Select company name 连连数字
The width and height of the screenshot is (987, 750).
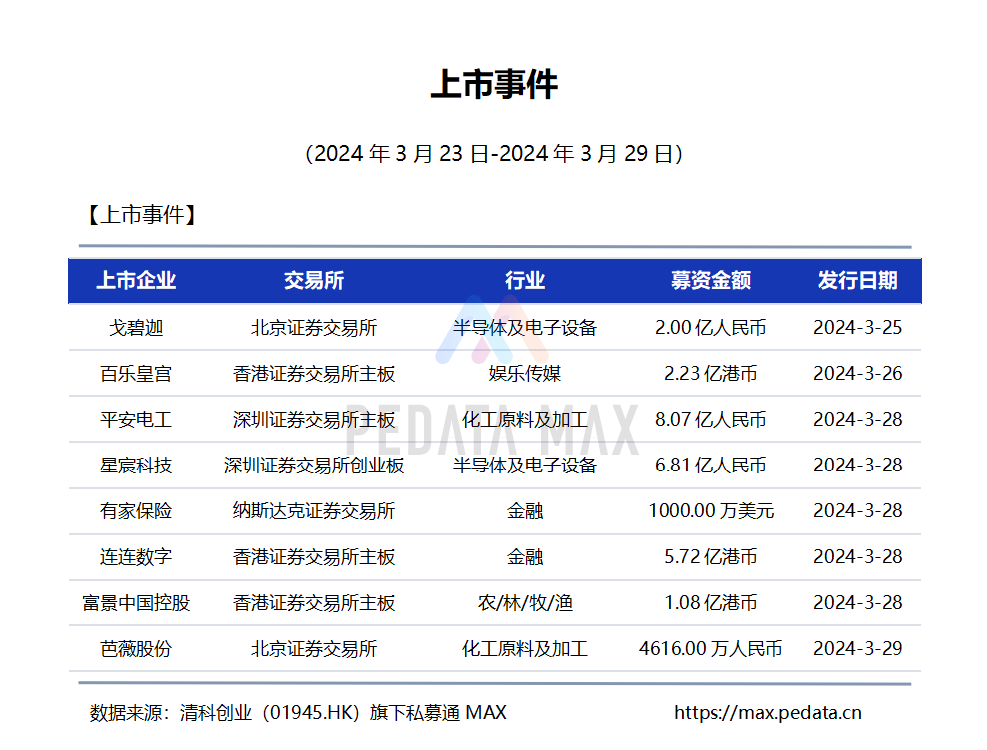[x=136, y=556]
